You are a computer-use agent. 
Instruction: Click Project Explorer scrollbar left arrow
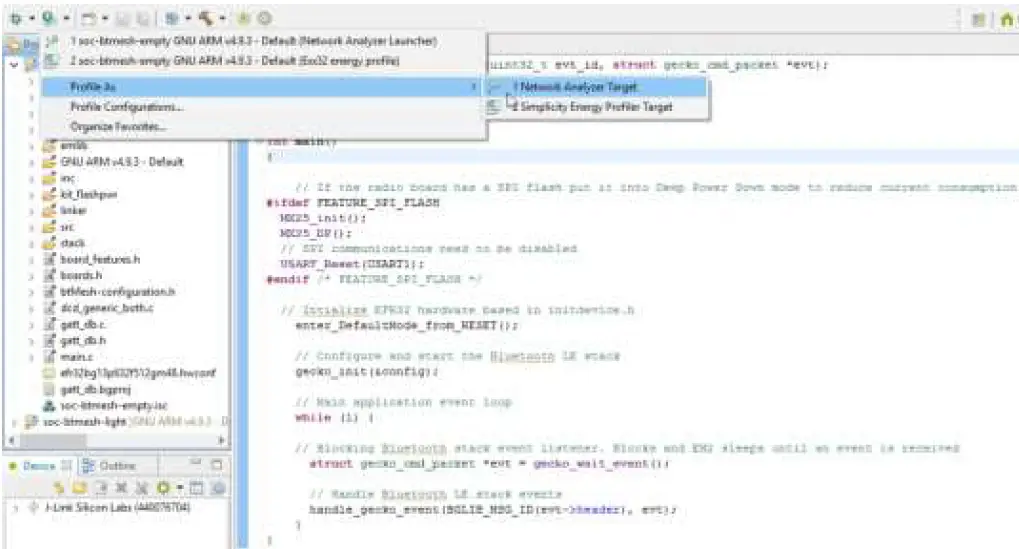(x=12, y=440)
